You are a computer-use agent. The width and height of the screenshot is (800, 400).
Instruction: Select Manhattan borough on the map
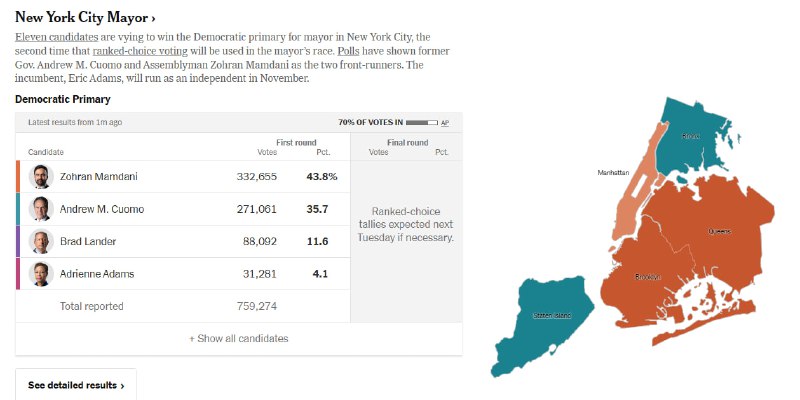(x=637, y=186)
